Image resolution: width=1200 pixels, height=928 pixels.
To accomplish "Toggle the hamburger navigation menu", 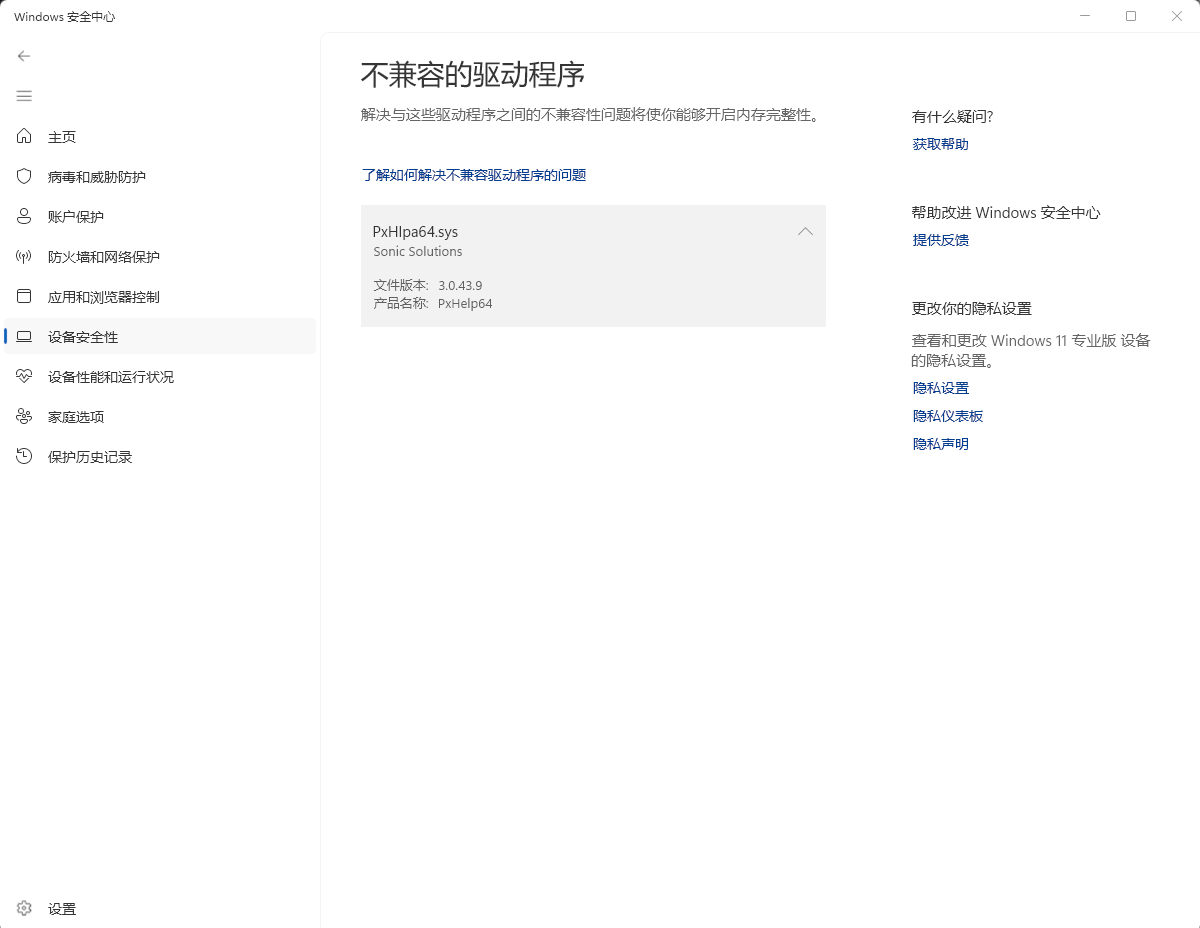I will [24, 96].
